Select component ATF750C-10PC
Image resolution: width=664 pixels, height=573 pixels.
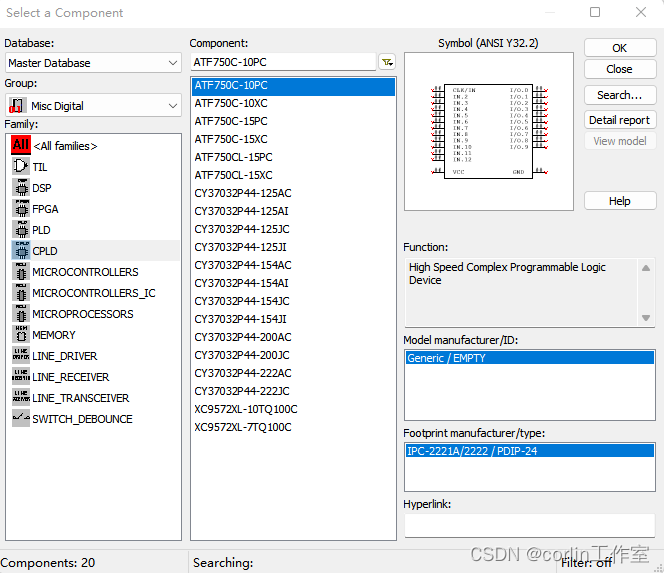point(293,85)
